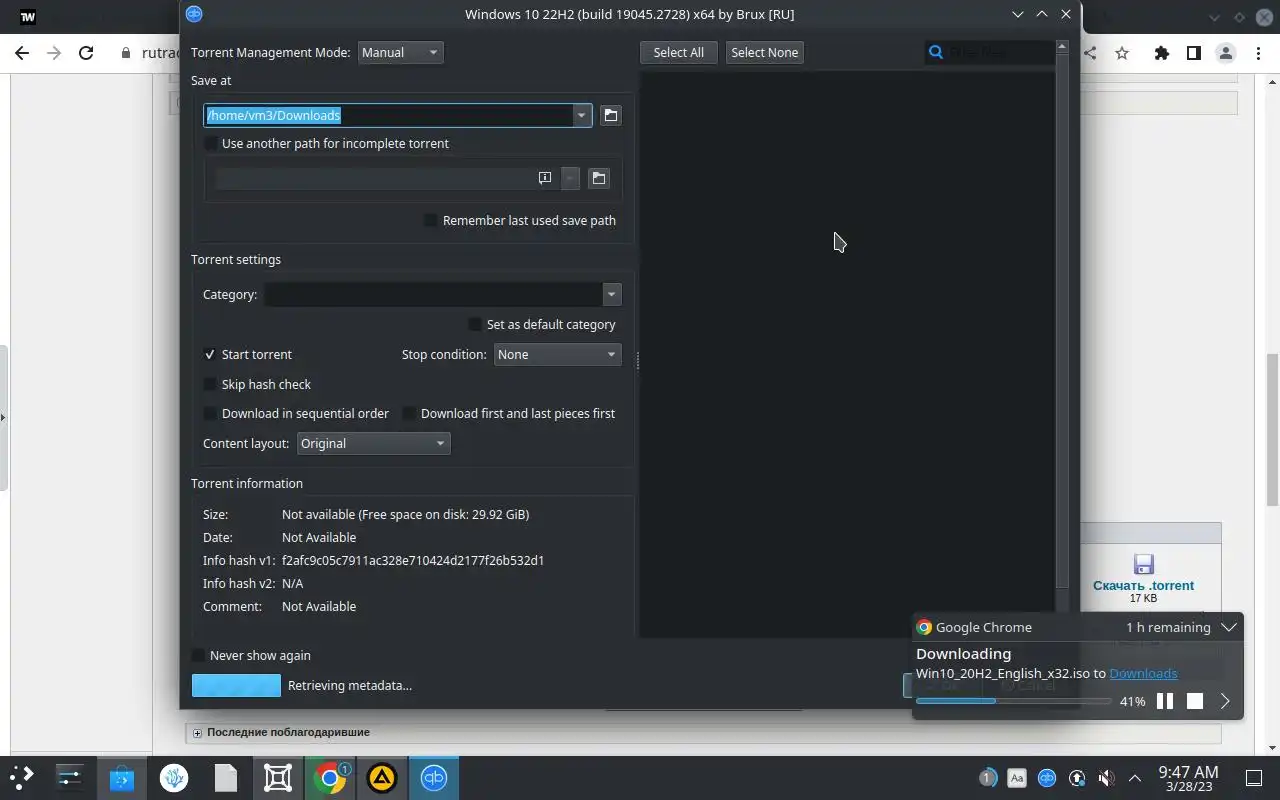Screen dimensions: 1280x800
Task: Click the 41% download progress bar
Action: coord(1013,701)
